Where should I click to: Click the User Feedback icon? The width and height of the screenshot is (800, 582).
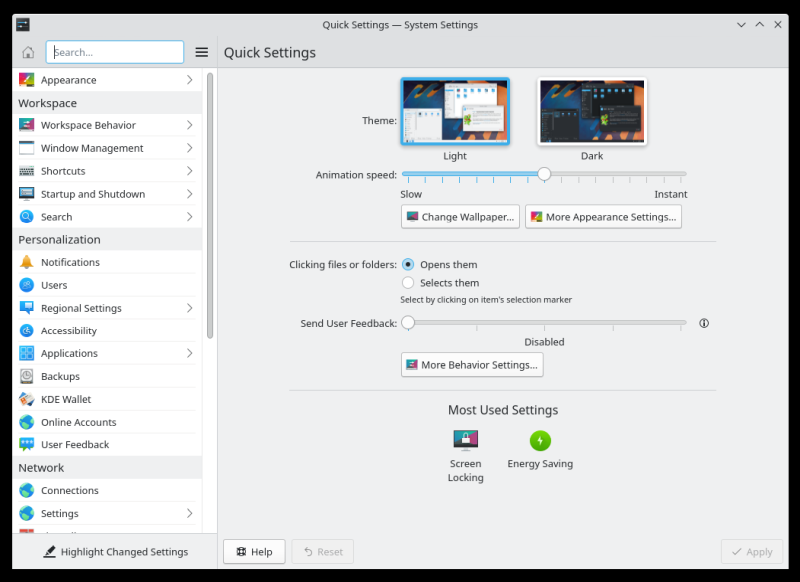(x=27, y=444)
